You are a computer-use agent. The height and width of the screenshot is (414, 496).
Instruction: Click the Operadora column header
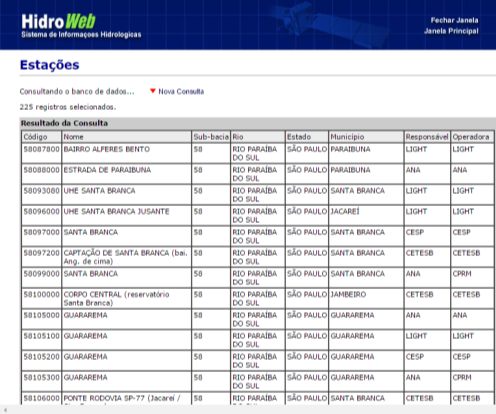(471, 137)
